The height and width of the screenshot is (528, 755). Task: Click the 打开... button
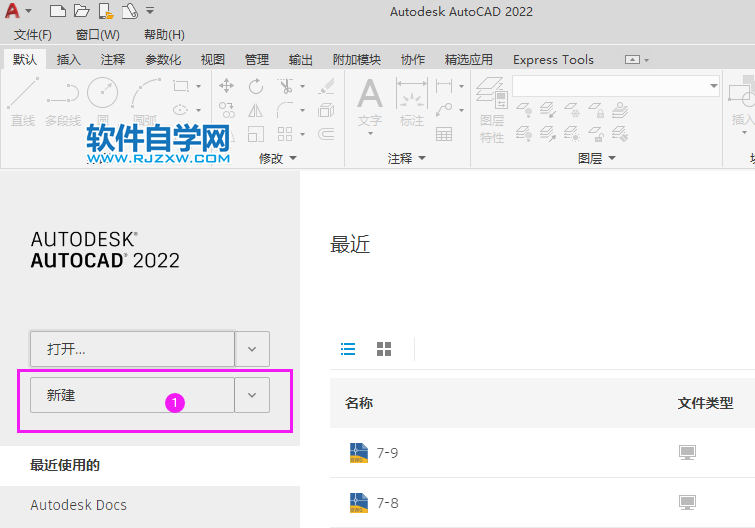click(132, 349)
